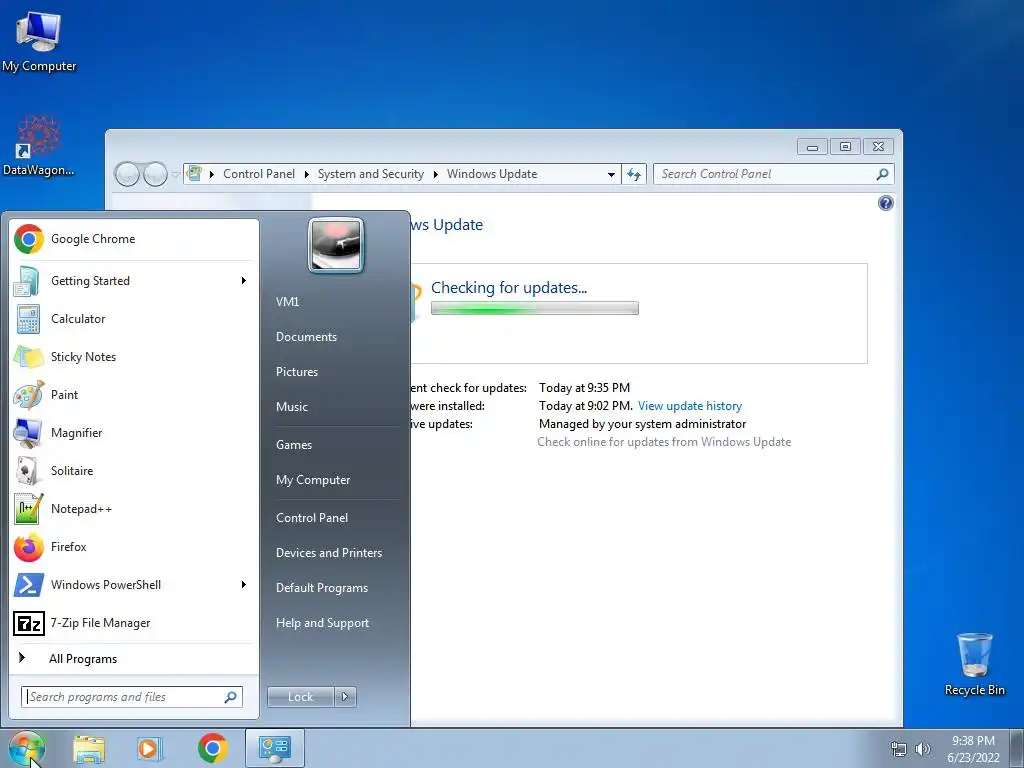Click the Checking for updates progress bar
The height and width of the screenshot is (768, 1024).
click(x=534, y=308)
